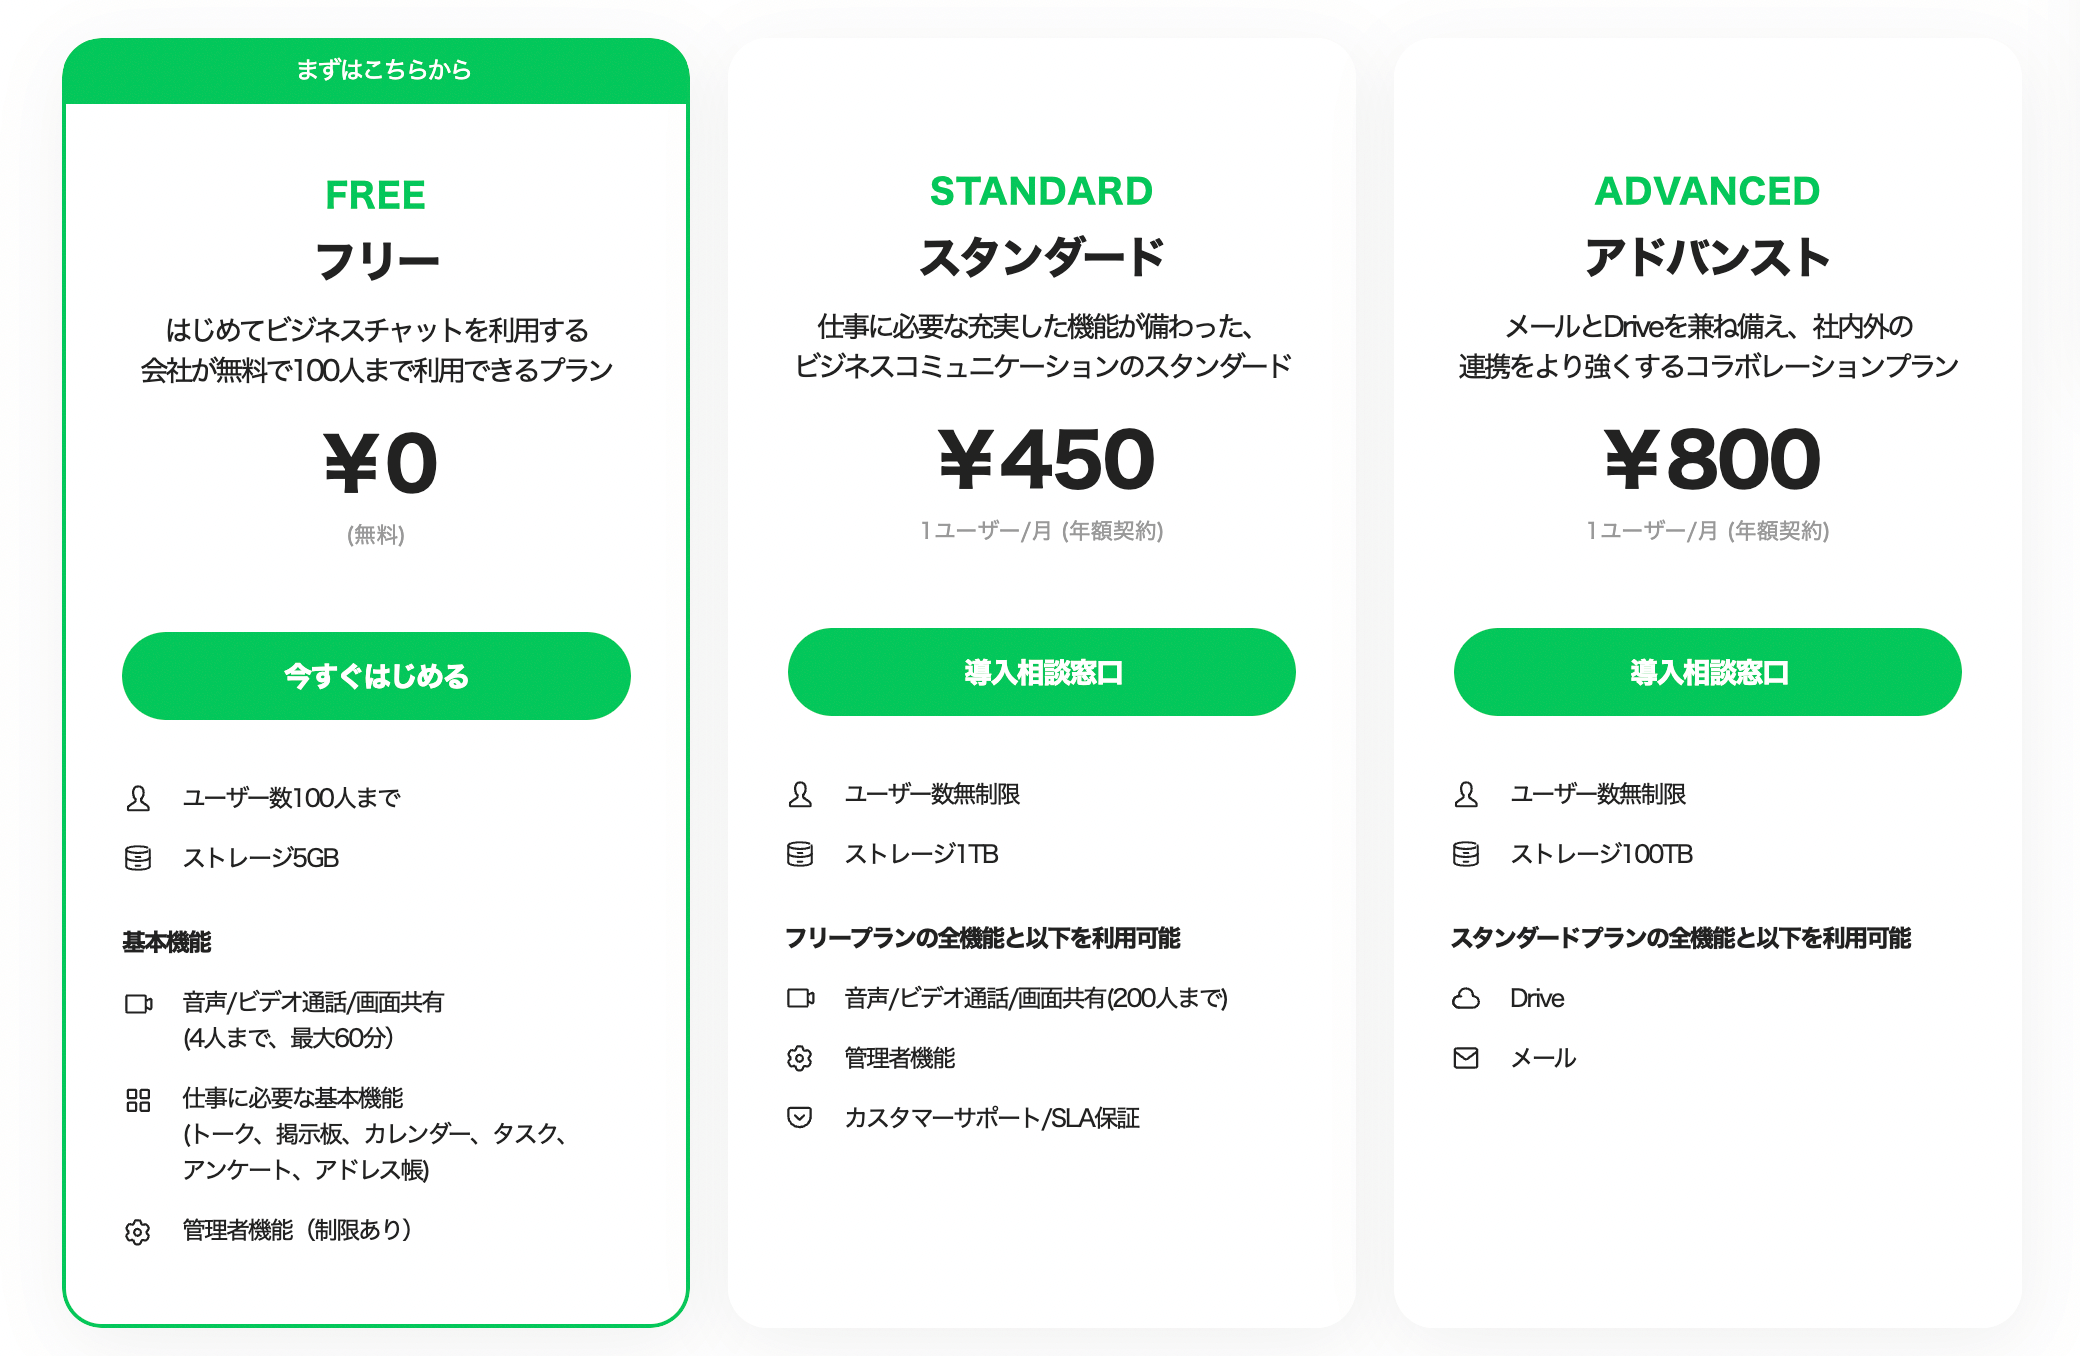
Task: Click the gear icon beside 管理者機能（制限あり）
Action: [138, 1232]
